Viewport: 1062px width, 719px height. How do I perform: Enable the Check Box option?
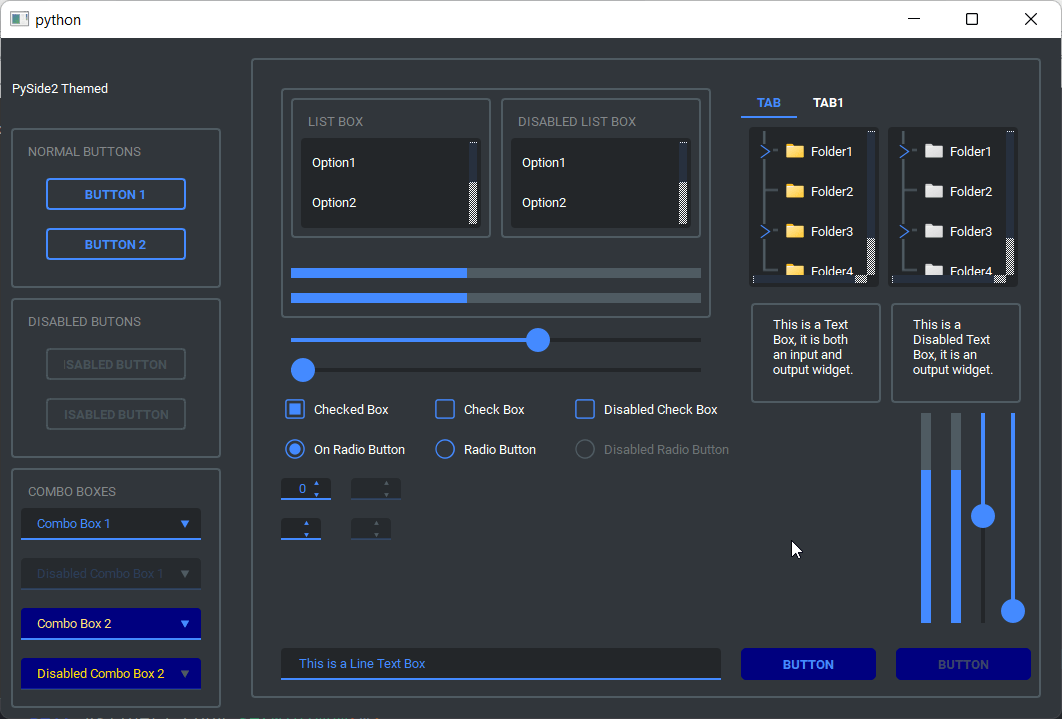coord(444,409)
